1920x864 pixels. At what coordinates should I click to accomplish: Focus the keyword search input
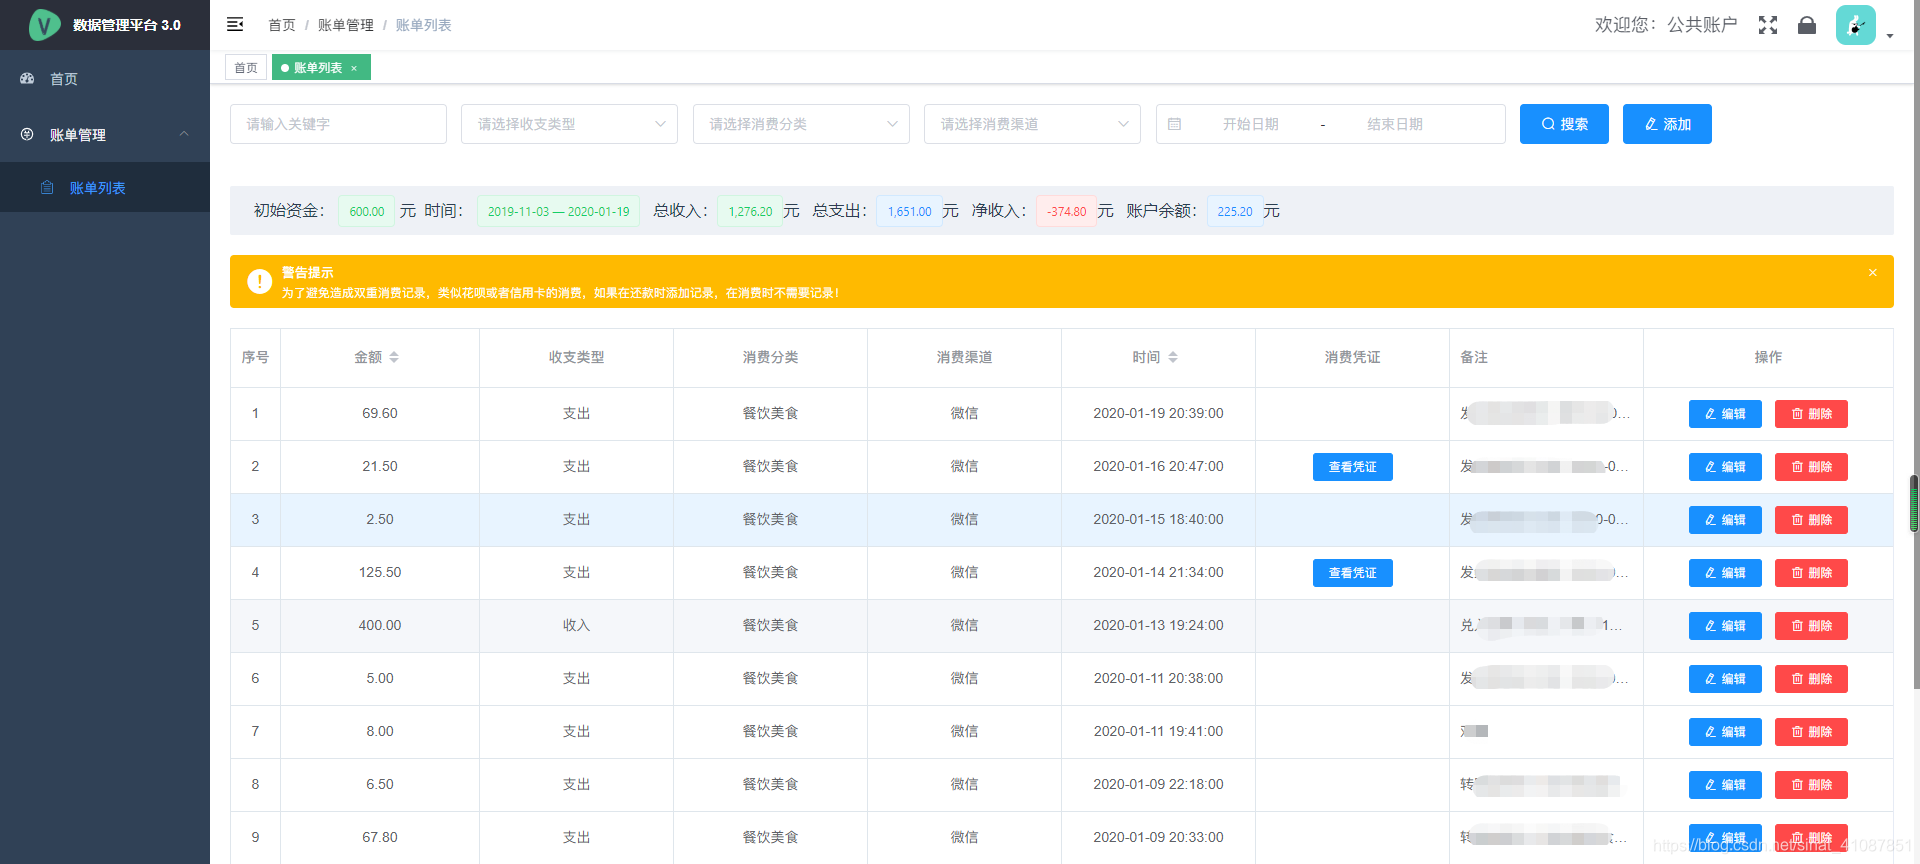pos(338,124)
